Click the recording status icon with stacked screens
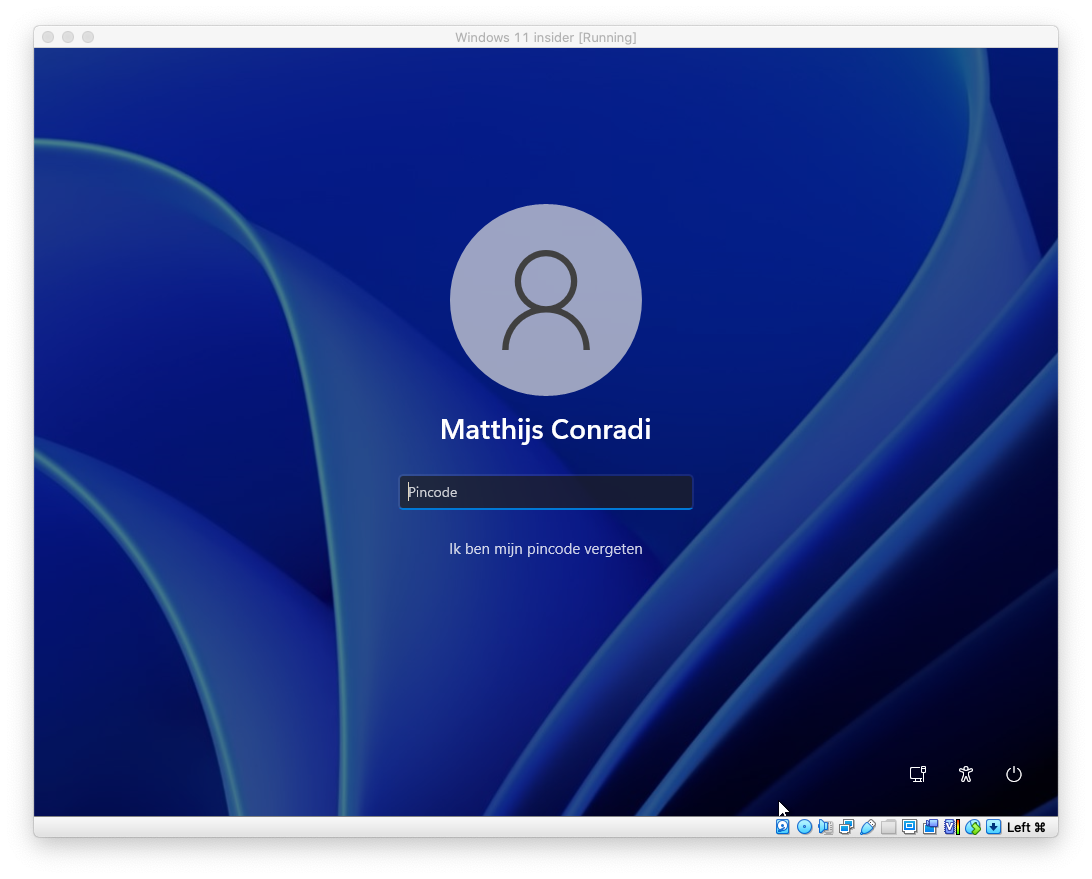Screen dimensions: 1092x879 pyautogui.click(x=930, y=827)
